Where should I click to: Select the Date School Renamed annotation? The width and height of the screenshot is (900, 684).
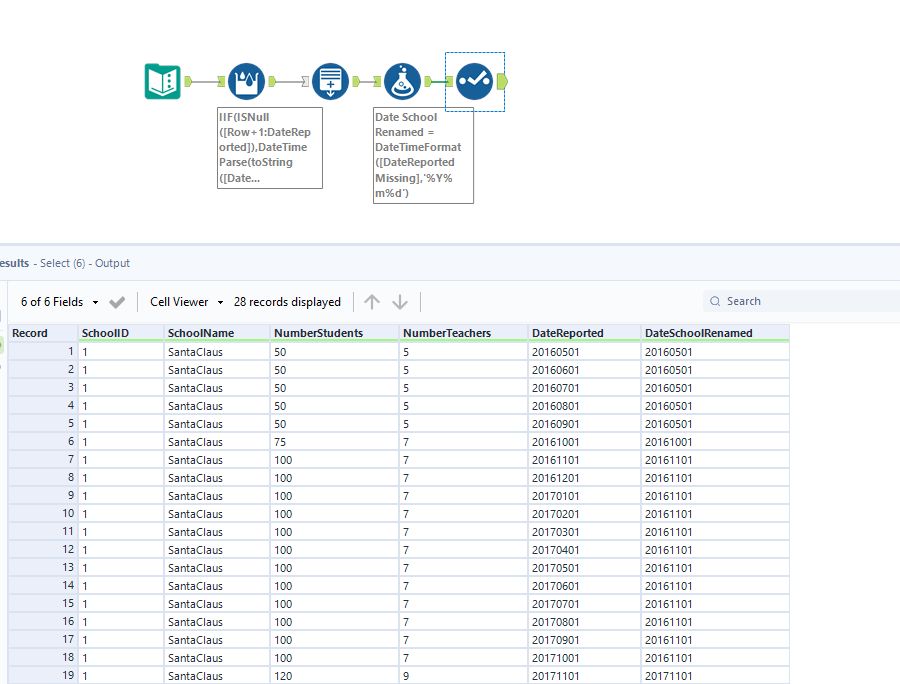tap(423, 155)
